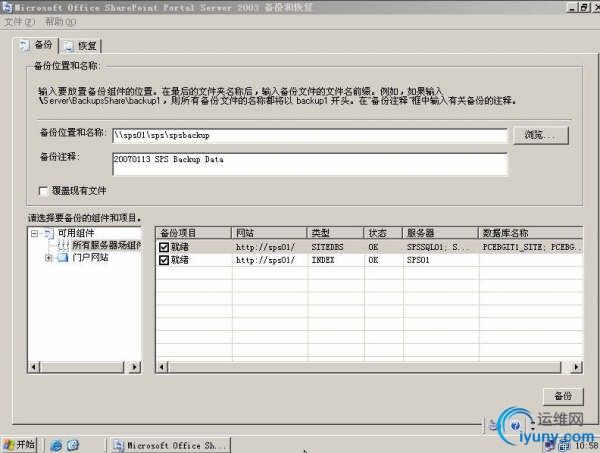Screen dimensions: 600x453
Task: Enable the 覆盖现有文件 checkbox
Action: tap(43, 191)
